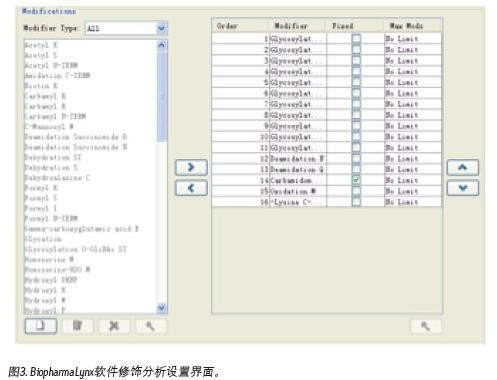Move selected modifier down with down-arrow
This screenshot has height=380, width=497.
[463, 188]
